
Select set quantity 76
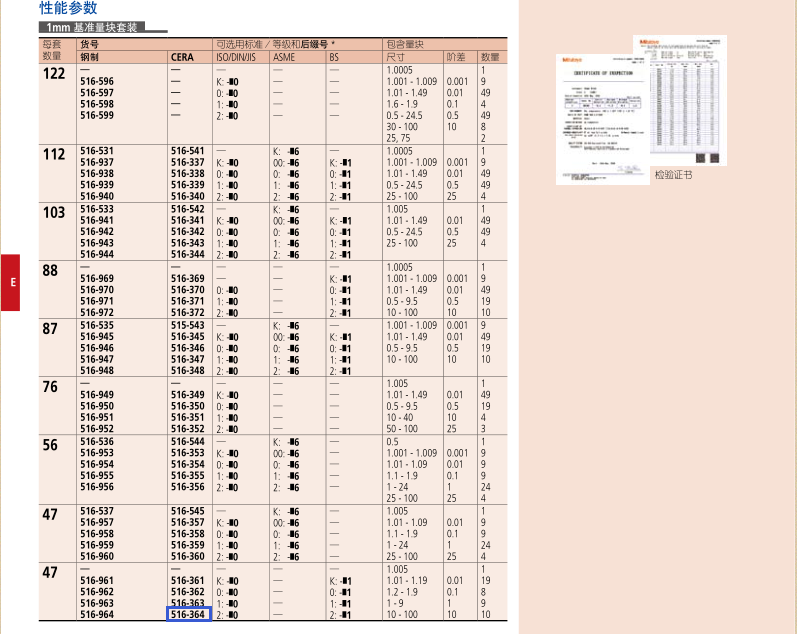pyautogui.click(x=50, y=387)
